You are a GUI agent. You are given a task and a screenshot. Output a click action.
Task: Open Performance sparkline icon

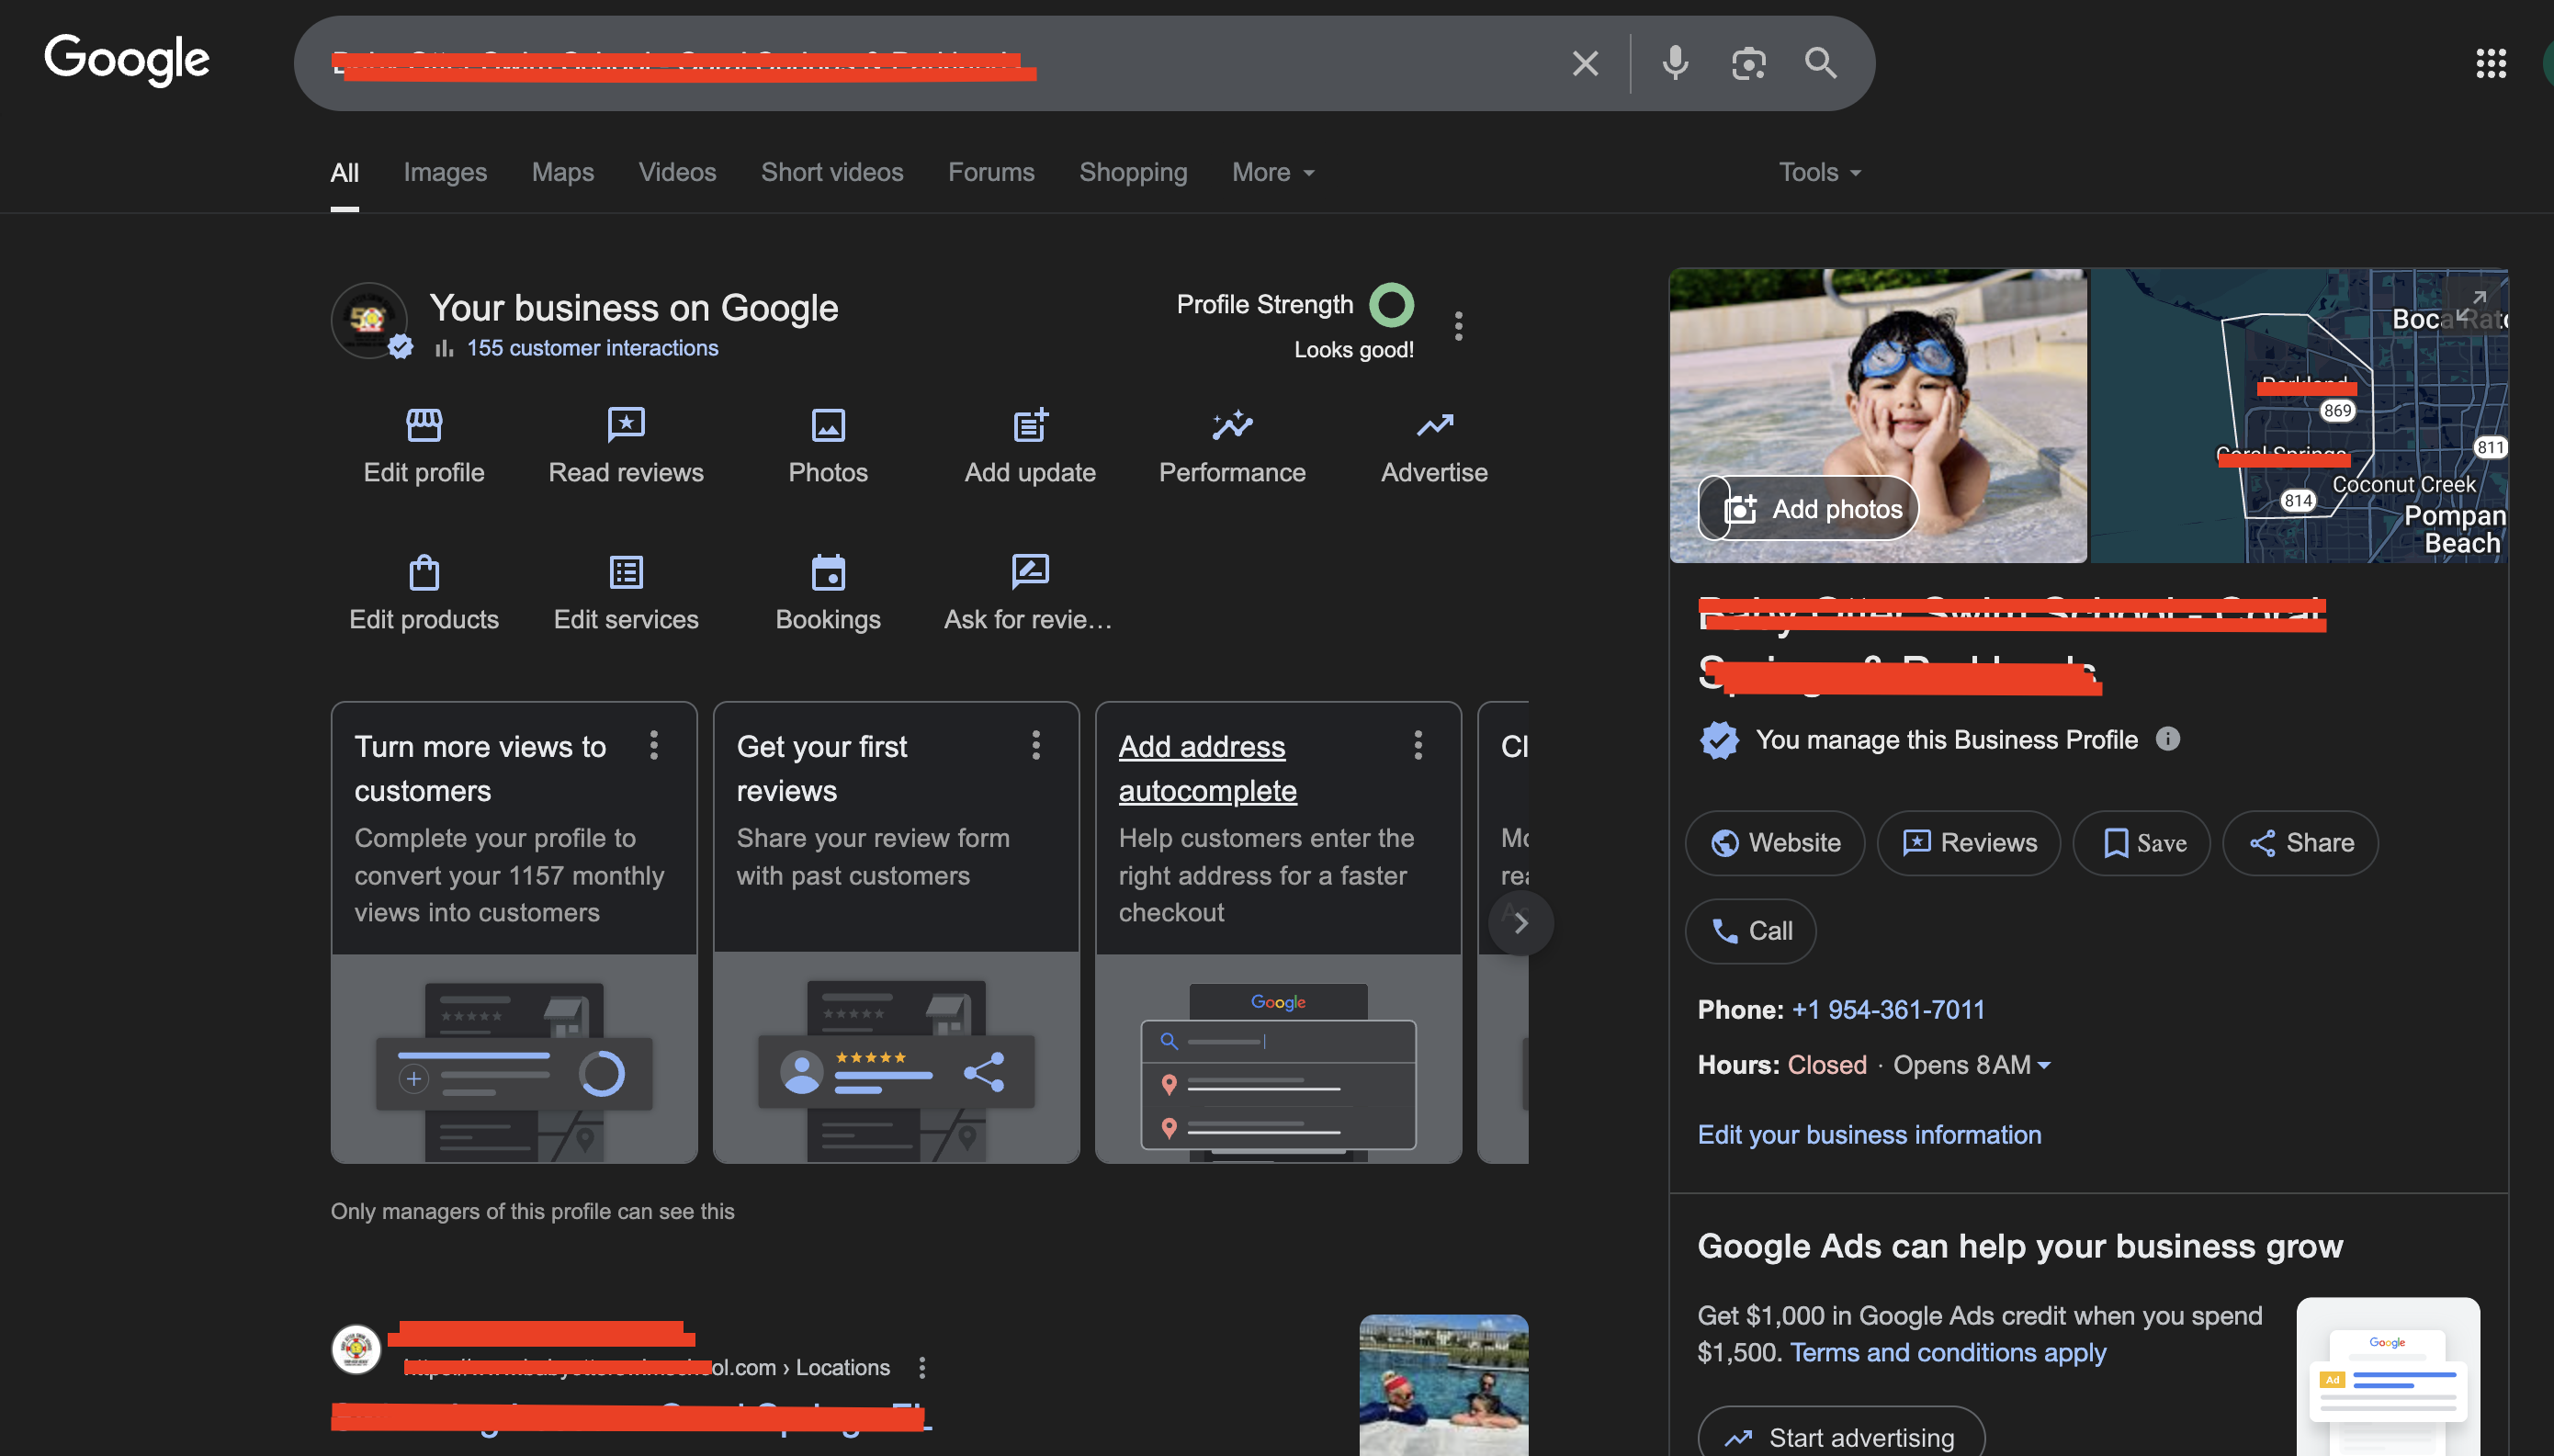tap(1232, 425)
